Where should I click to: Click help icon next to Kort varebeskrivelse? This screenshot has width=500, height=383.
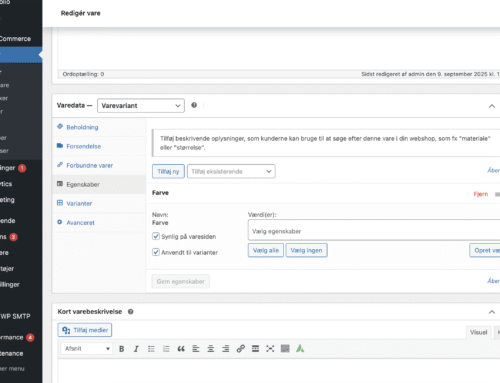click(131, 312)
